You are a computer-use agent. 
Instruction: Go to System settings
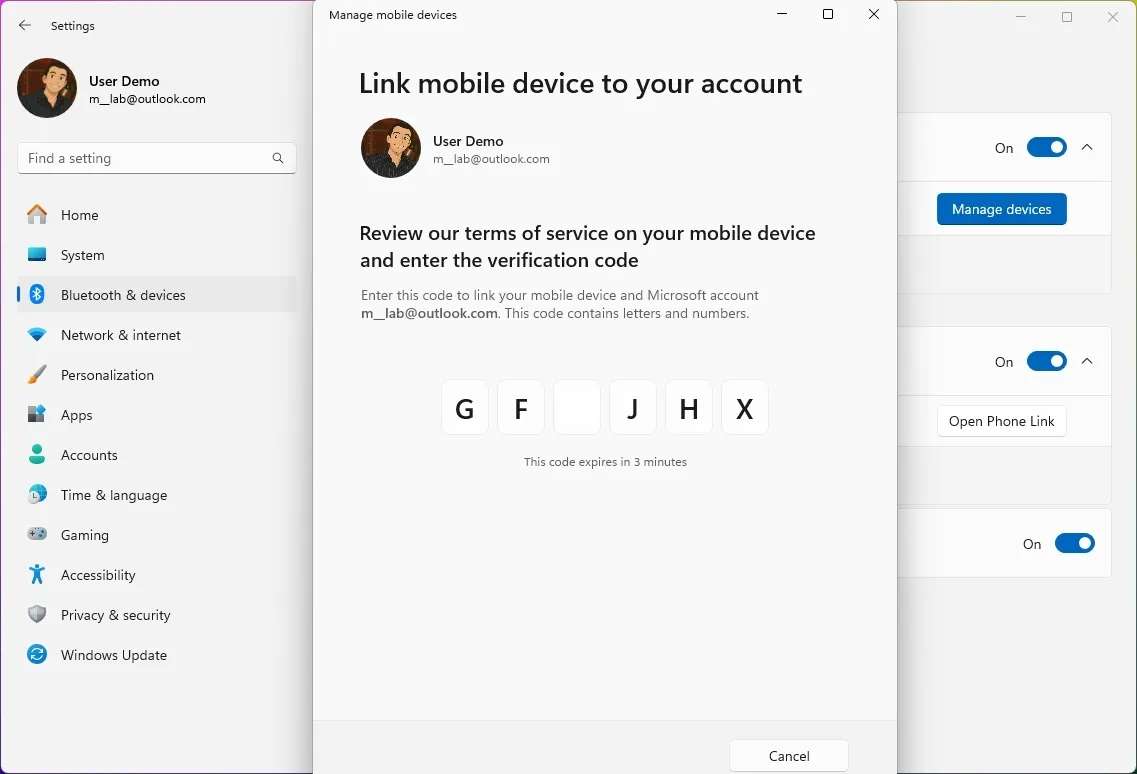pos(157,255)
